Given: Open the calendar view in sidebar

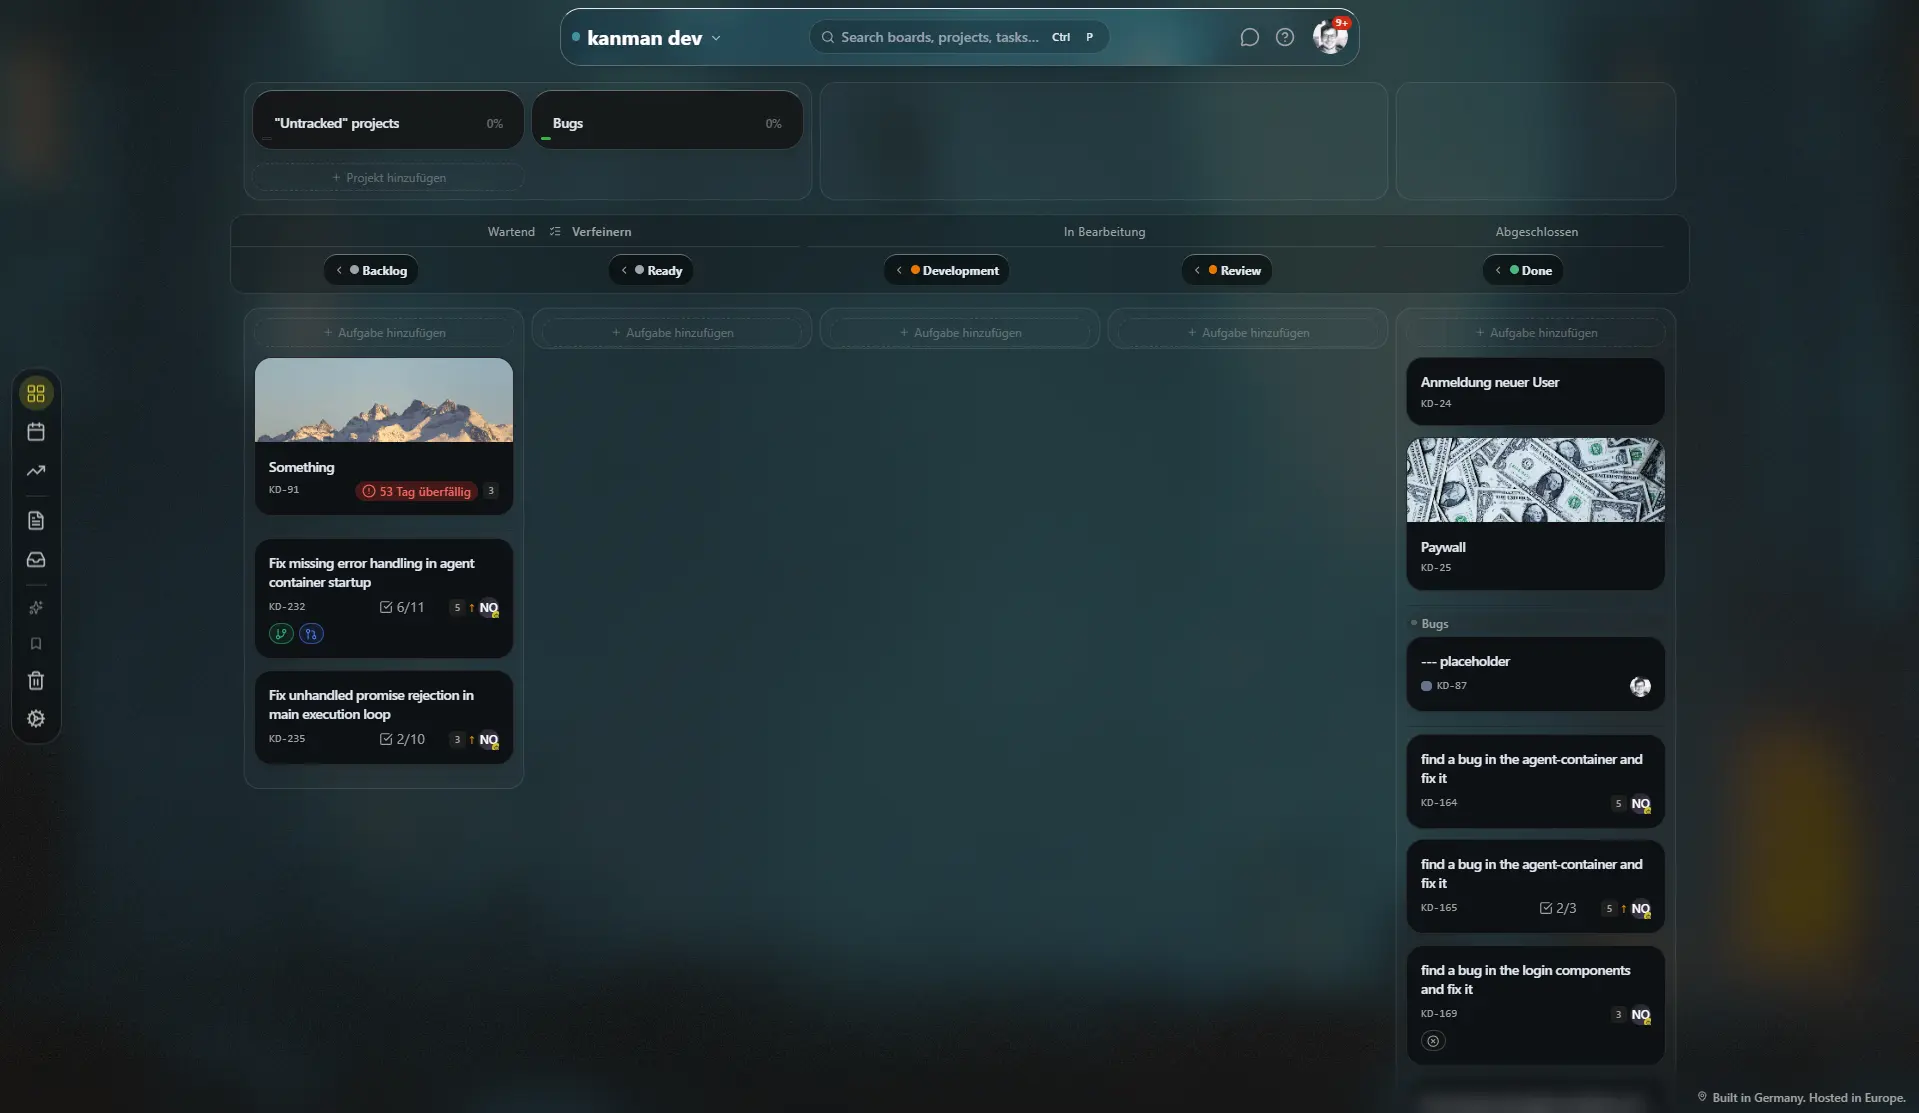Looking at the screenshot, I should click(x=36, y=432).
